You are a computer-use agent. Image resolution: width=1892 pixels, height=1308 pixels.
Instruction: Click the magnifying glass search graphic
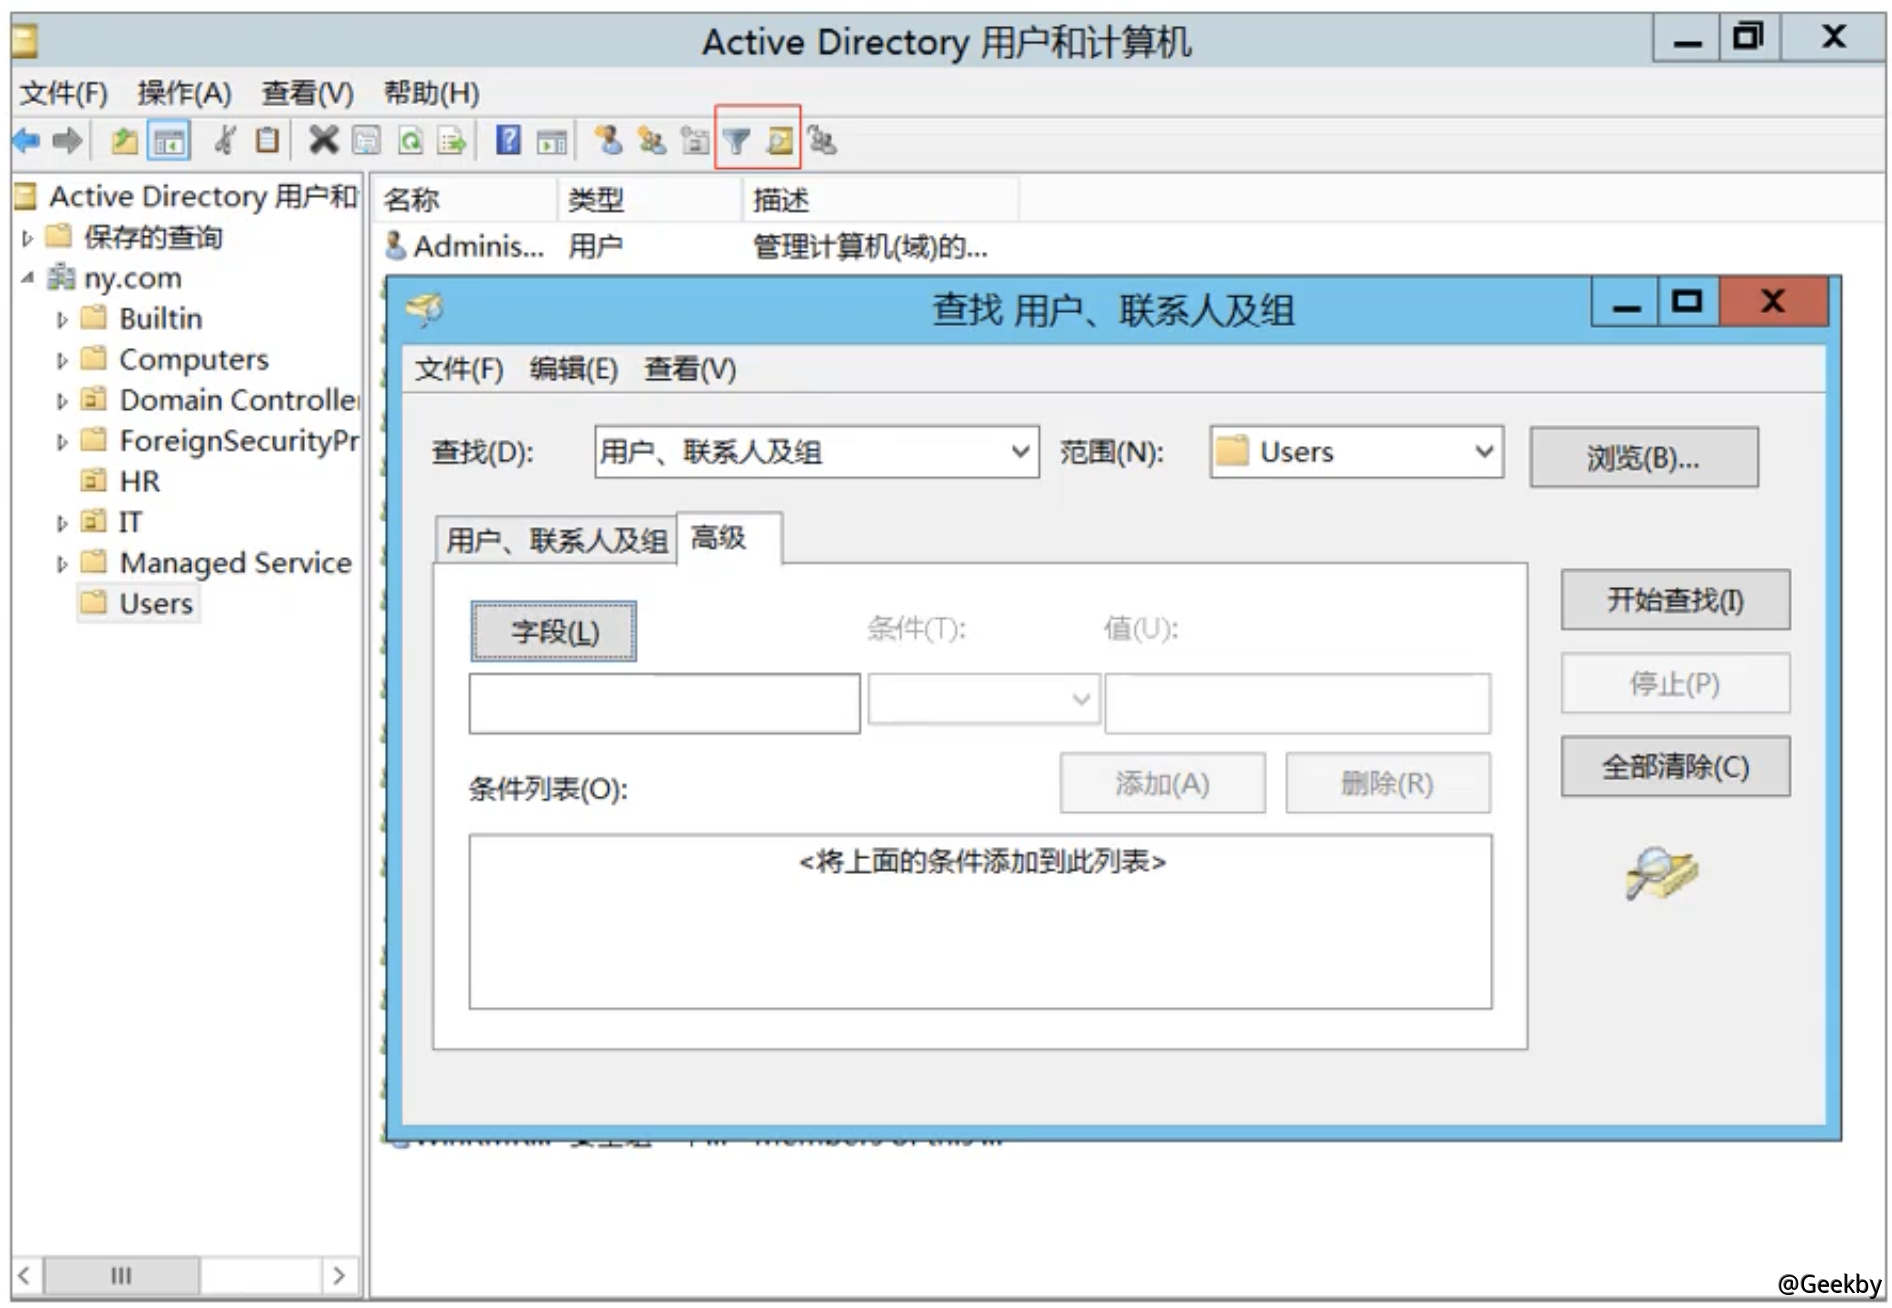[1662, 872]
